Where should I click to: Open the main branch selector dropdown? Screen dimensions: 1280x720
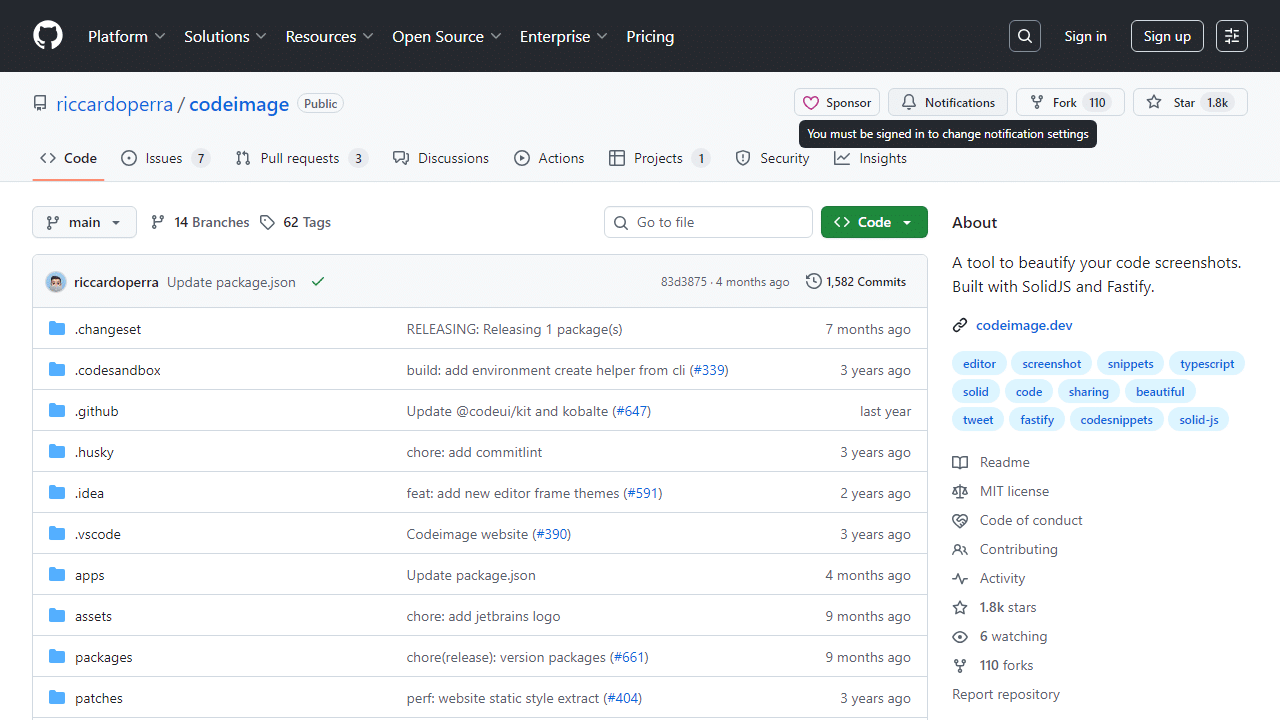pyautogui.click(x=84, y=222)
